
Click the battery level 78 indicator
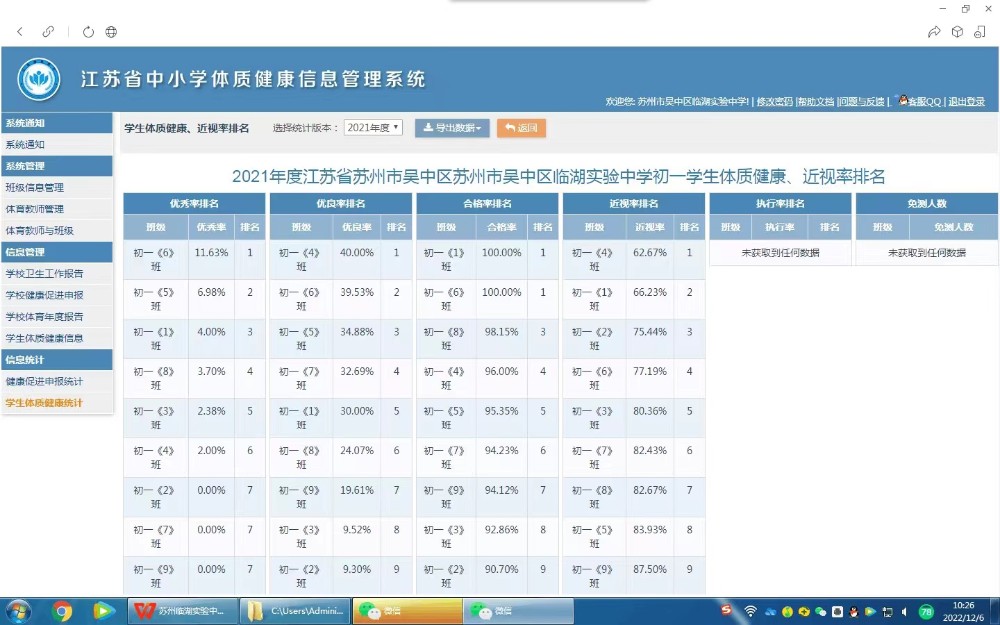click(x=926, y=612)
